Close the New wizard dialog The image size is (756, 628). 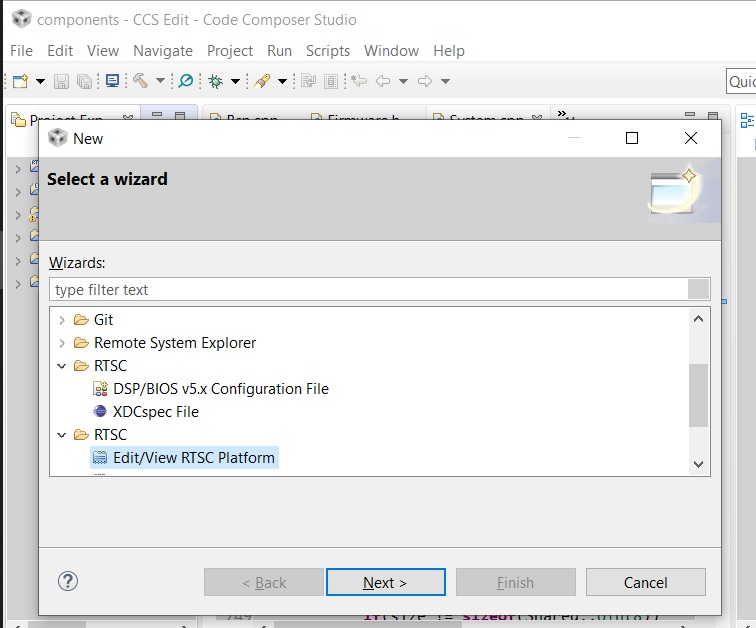pos(691,138)
